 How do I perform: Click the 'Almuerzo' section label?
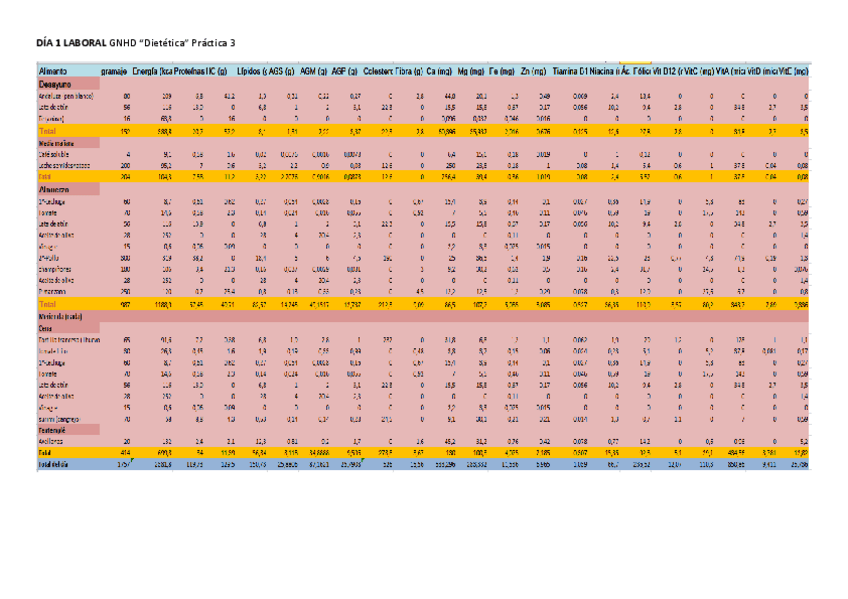click(x=54, y=190)
